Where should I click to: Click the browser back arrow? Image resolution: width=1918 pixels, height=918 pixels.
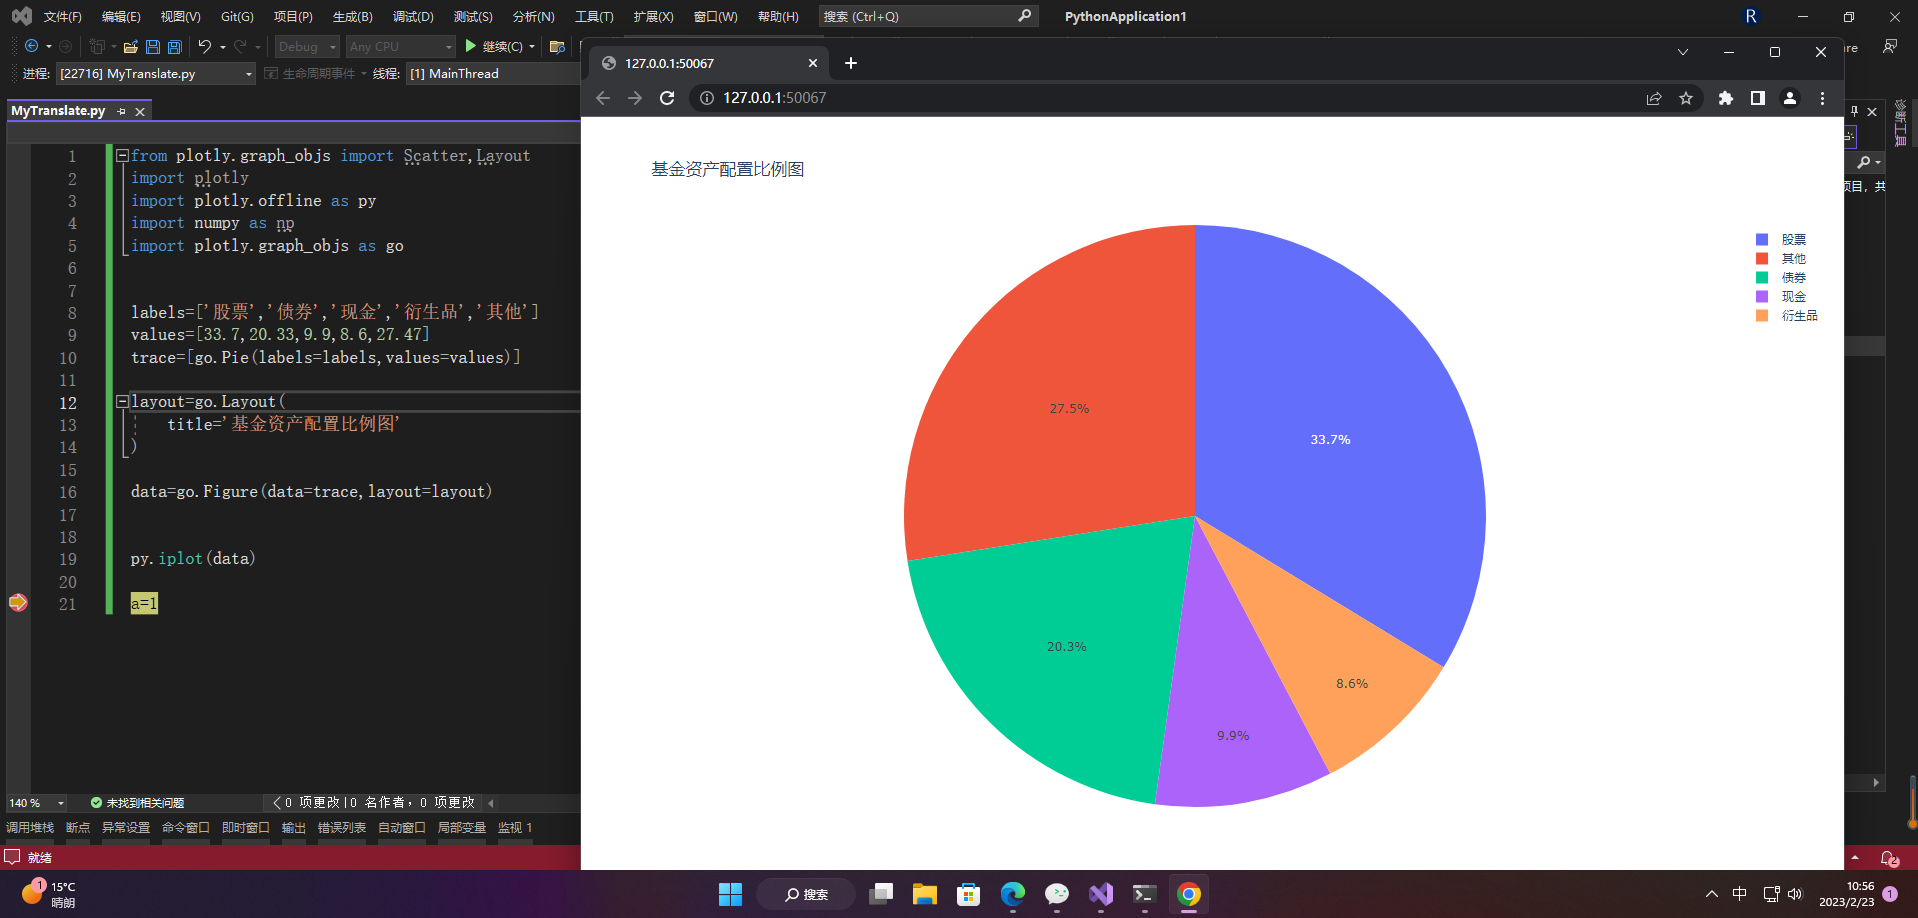(602, 98)
